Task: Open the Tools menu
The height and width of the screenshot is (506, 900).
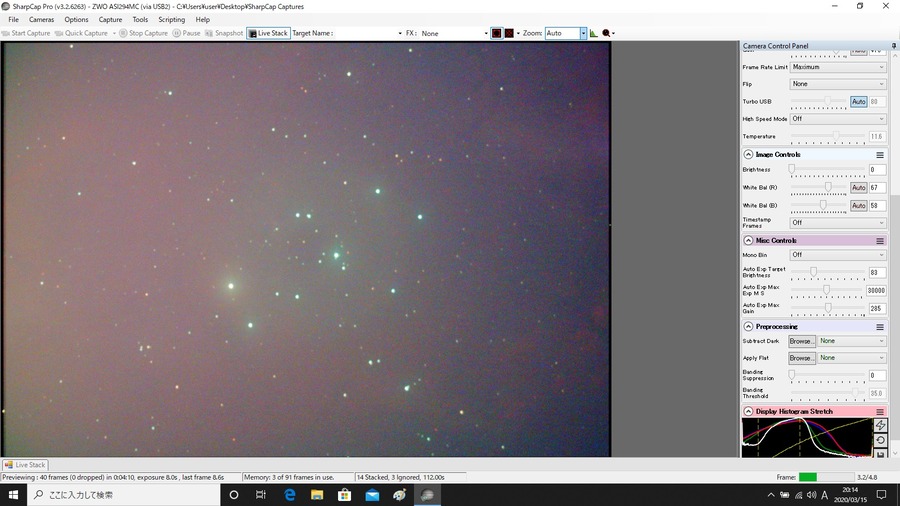Action: point(140,20)
